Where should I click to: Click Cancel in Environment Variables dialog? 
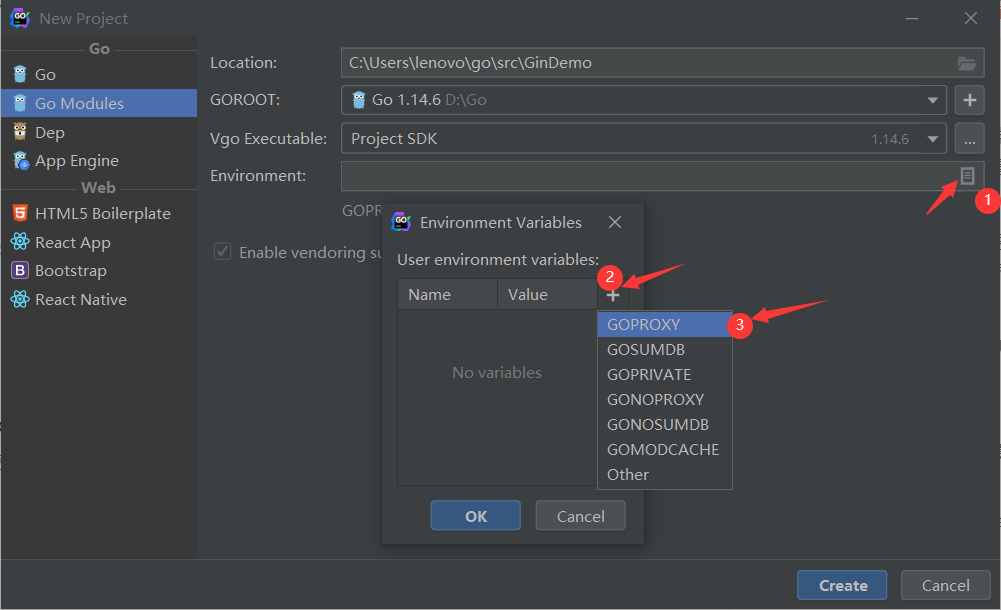point(580,516)
